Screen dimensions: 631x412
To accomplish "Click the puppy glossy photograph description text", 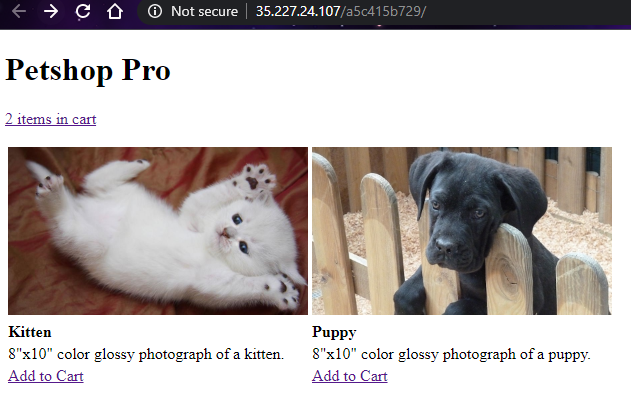I will coord(452,354).
